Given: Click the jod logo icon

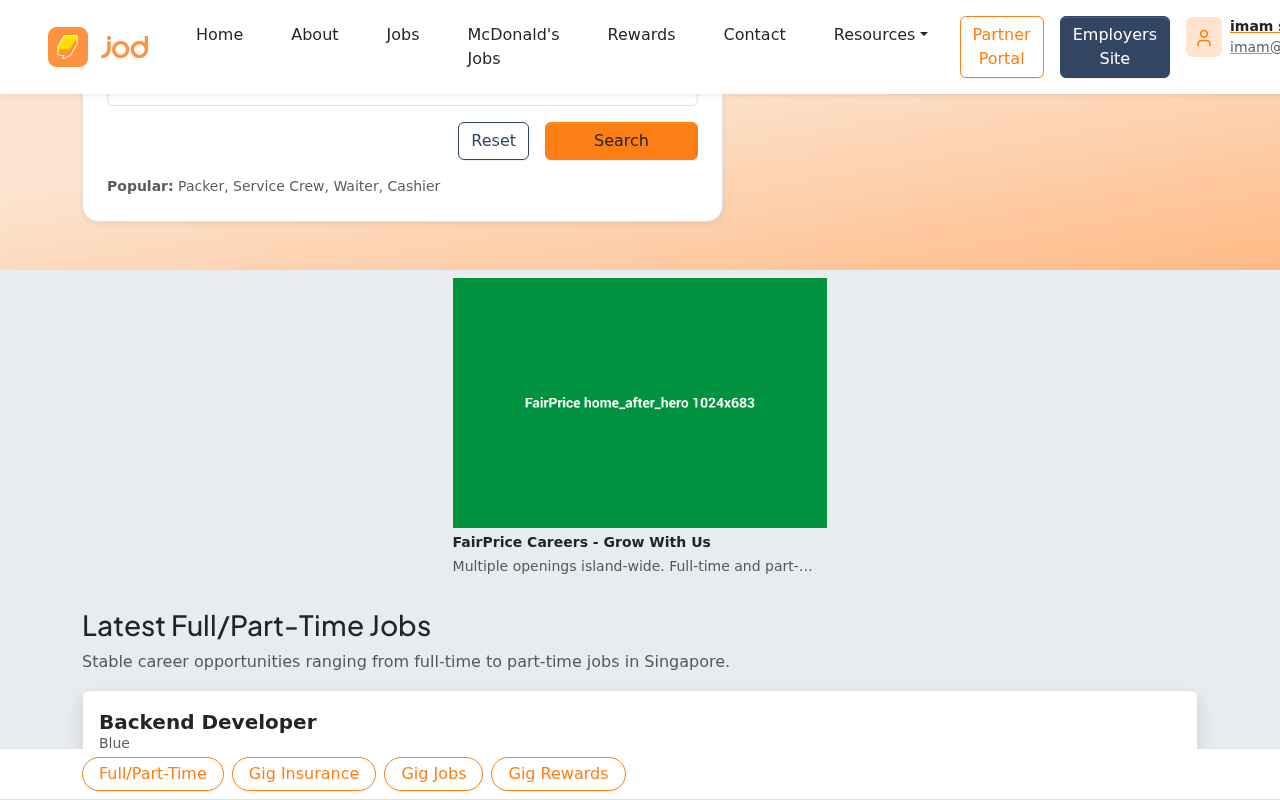Looking at the screenshot, I should click(68, 47).
